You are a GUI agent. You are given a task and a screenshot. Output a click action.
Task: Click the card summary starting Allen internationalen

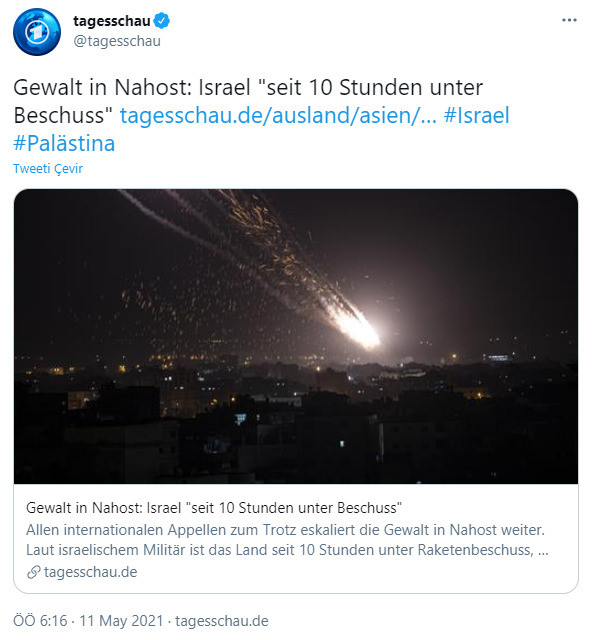click(x=285, y=530)
